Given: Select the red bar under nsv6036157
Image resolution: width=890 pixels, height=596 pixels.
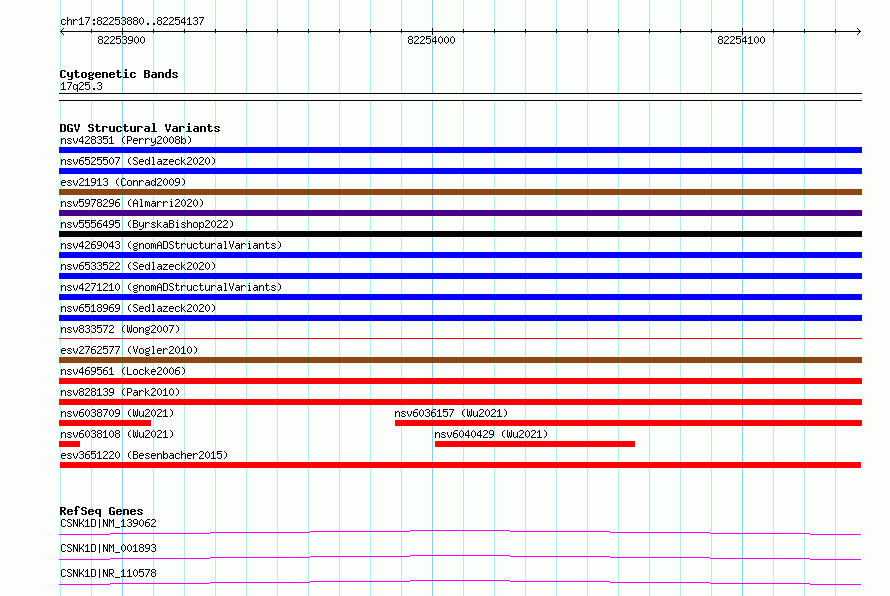Looking at the screenshot, I should click(628, 423).
